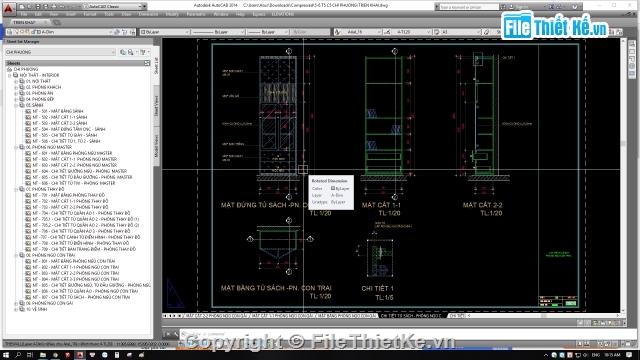Click the keyword search input field
The height and width of the screenshot is (360, 640).
[x=469, y=7]
